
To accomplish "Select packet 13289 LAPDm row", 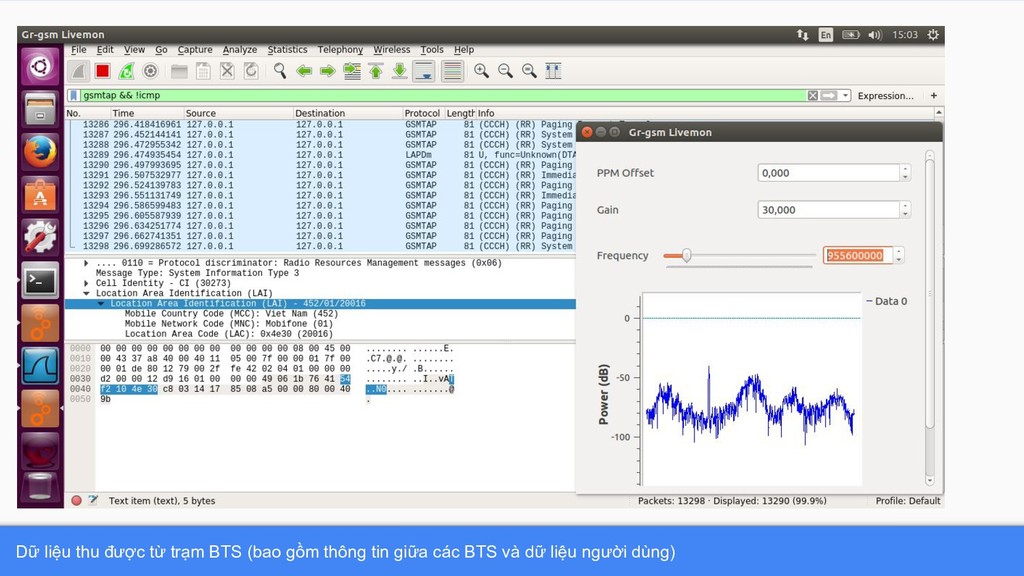I will pyautogui.click(x=323, y=155).
